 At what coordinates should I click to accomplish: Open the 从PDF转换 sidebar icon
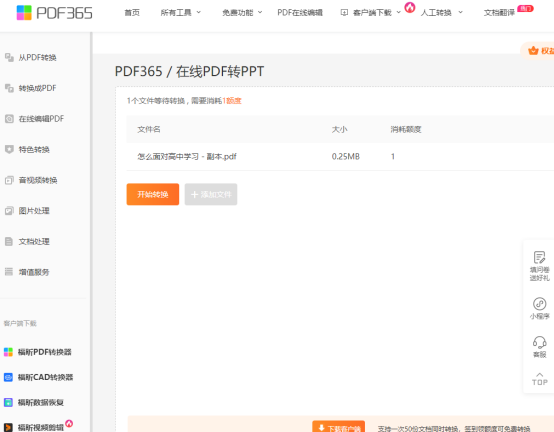9,57
